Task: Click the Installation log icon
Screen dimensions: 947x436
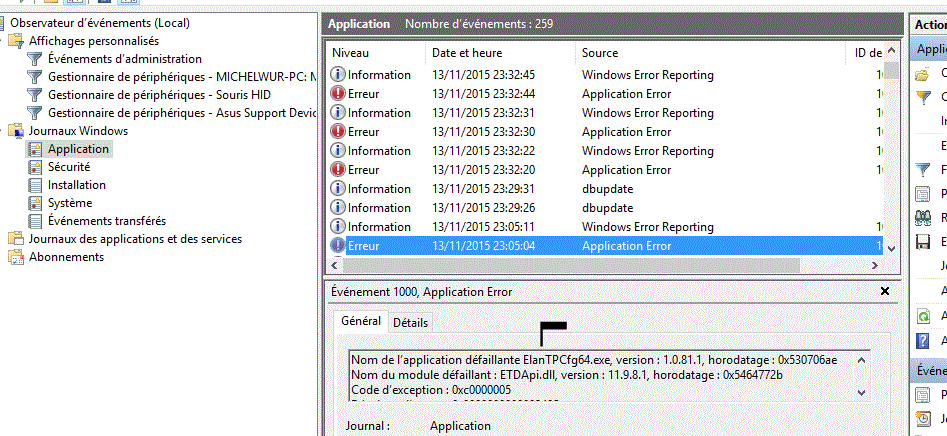Action: (36, 185)
